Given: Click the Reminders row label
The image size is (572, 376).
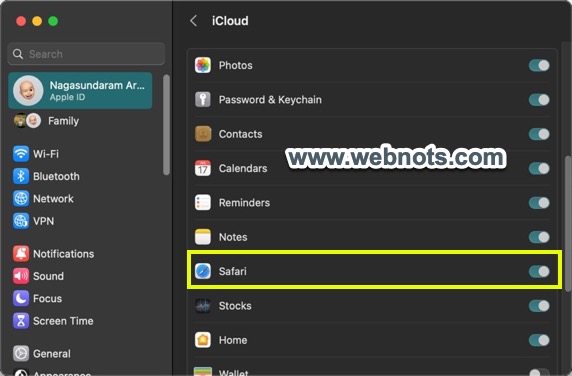Looking at the screenshot, I should coord(244,203).
